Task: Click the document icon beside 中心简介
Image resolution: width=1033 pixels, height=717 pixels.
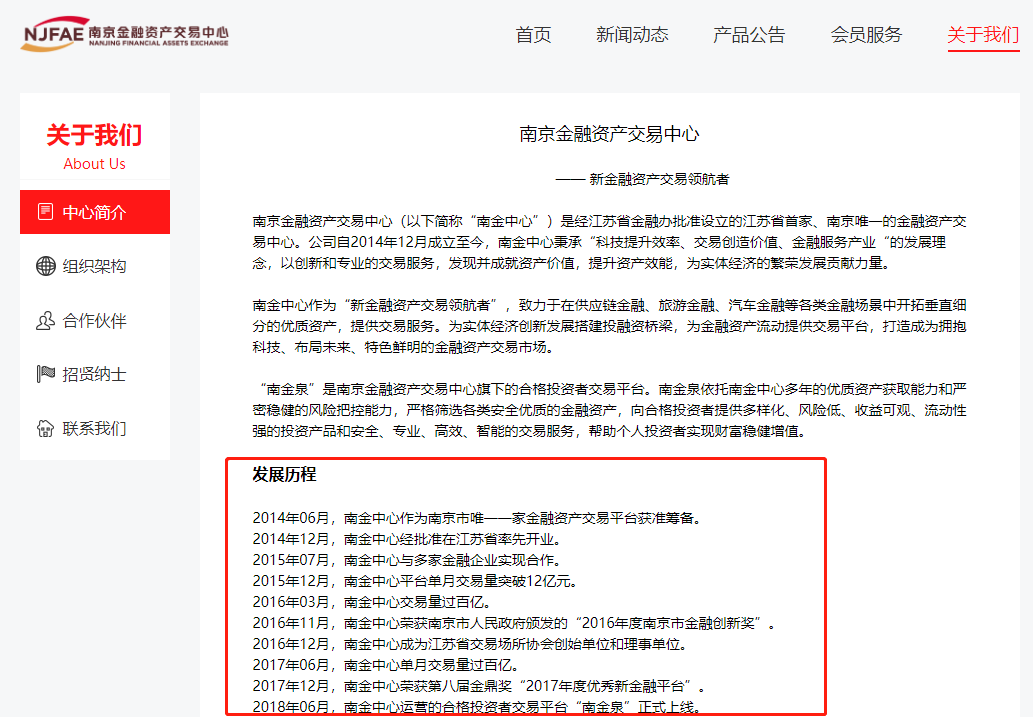Action: coord(45,212)
